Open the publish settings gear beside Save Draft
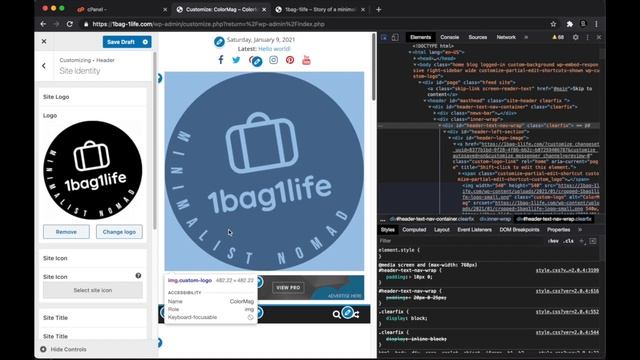This screenshot has width=640, height=360. (145, 42)
